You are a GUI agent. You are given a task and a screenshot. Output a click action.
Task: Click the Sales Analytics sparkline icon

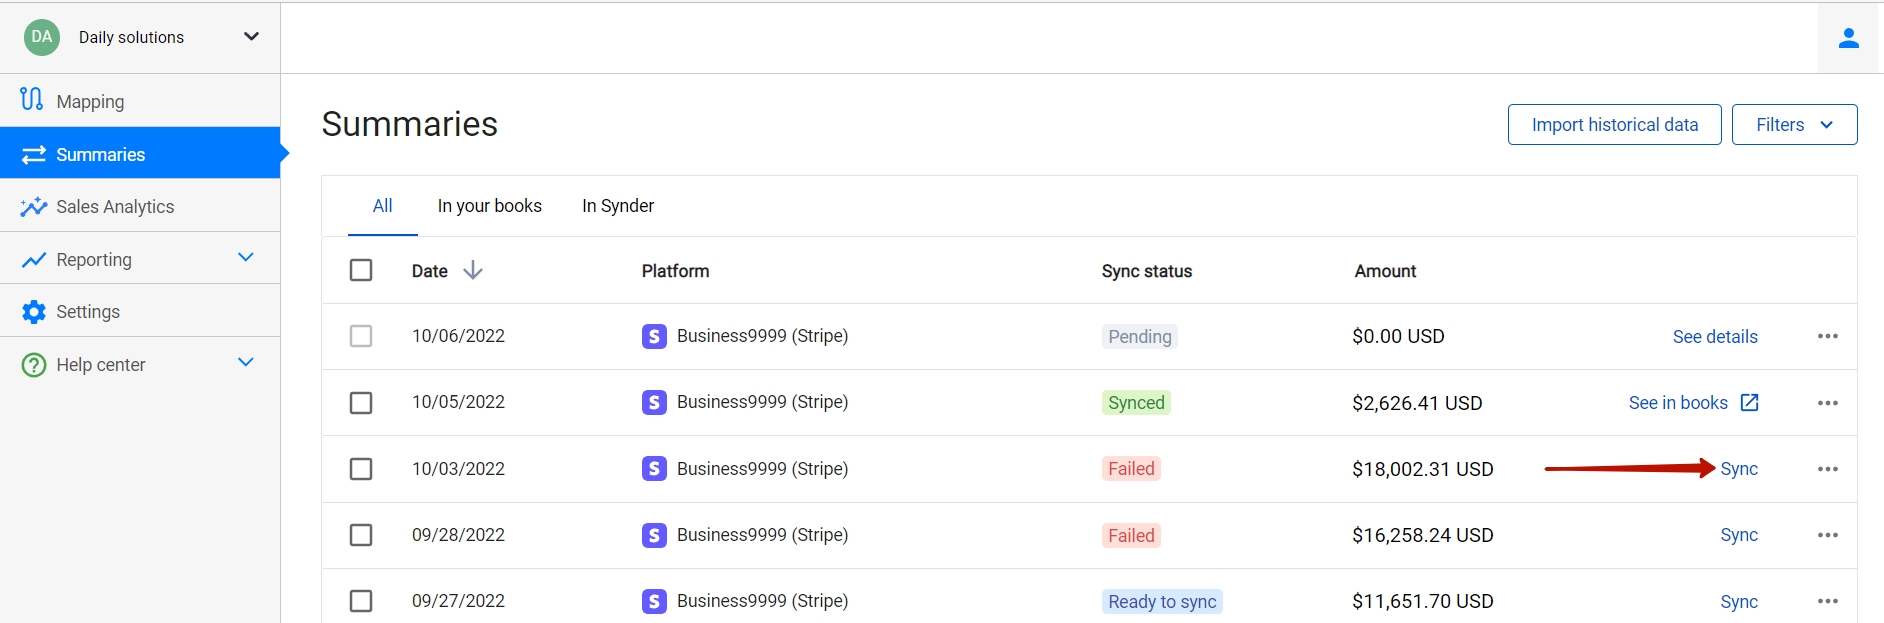point(34,206)
